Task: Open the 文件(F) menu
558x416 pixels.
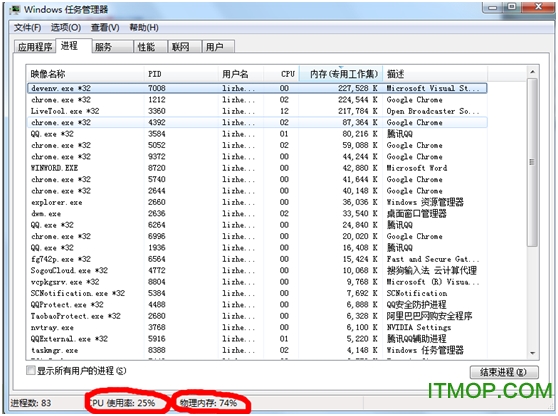Action: pyautogui.click(x=27, y=27)
